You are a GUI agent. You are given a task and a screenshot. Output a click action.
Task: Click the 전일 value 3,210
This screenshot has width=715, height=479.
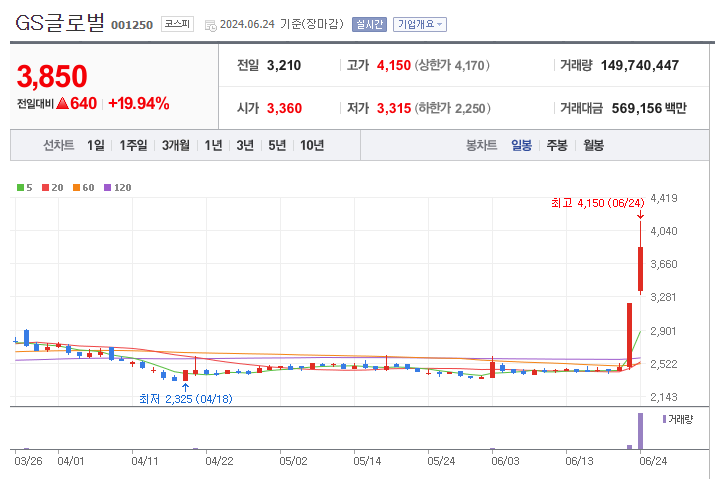click(284, 65)
